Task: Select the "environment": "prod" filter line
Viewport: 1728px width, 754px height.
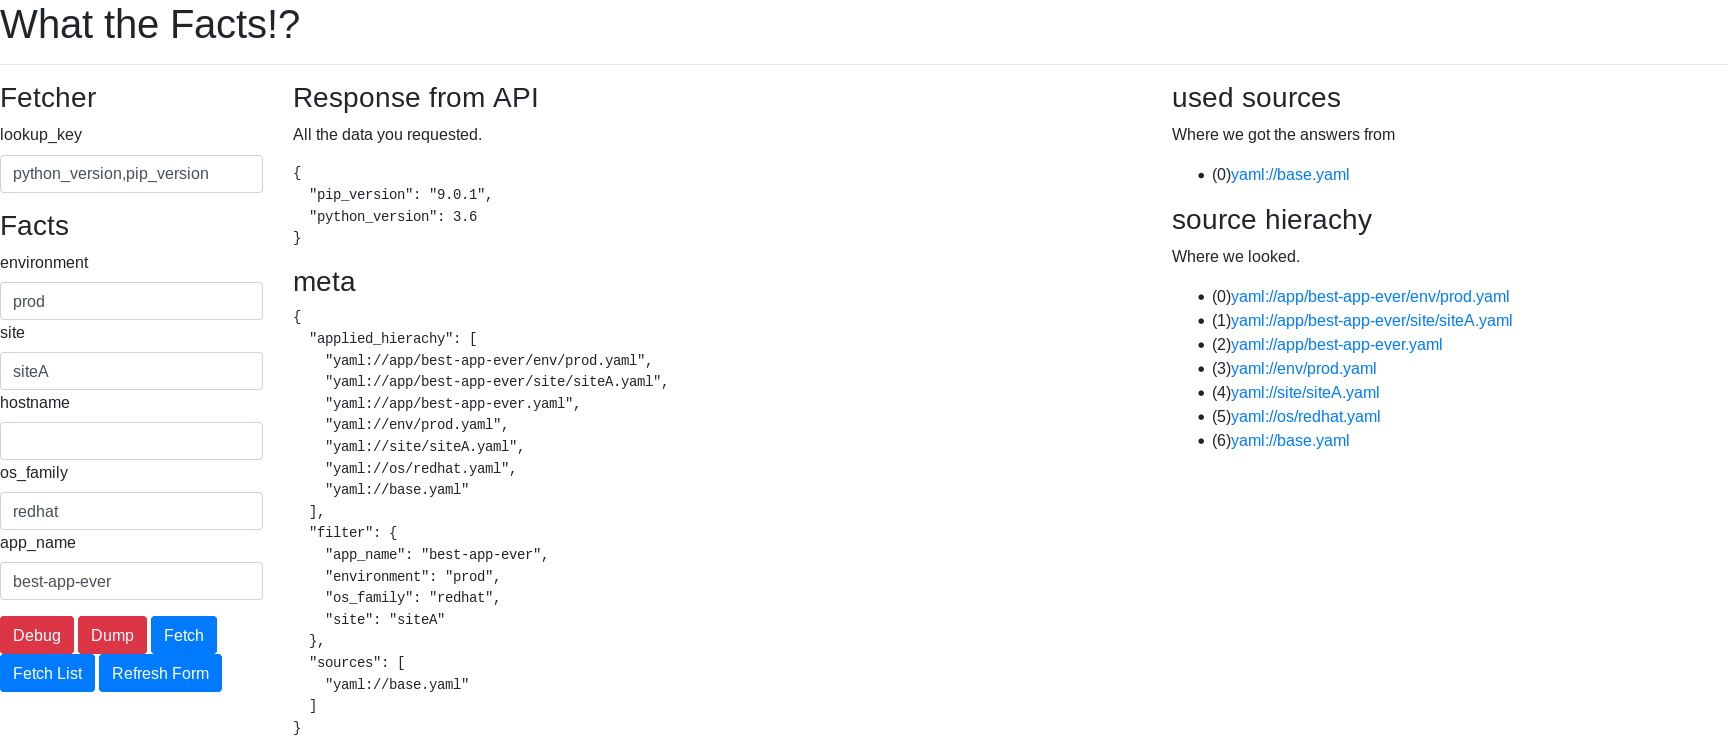Action: pos(413,577)
